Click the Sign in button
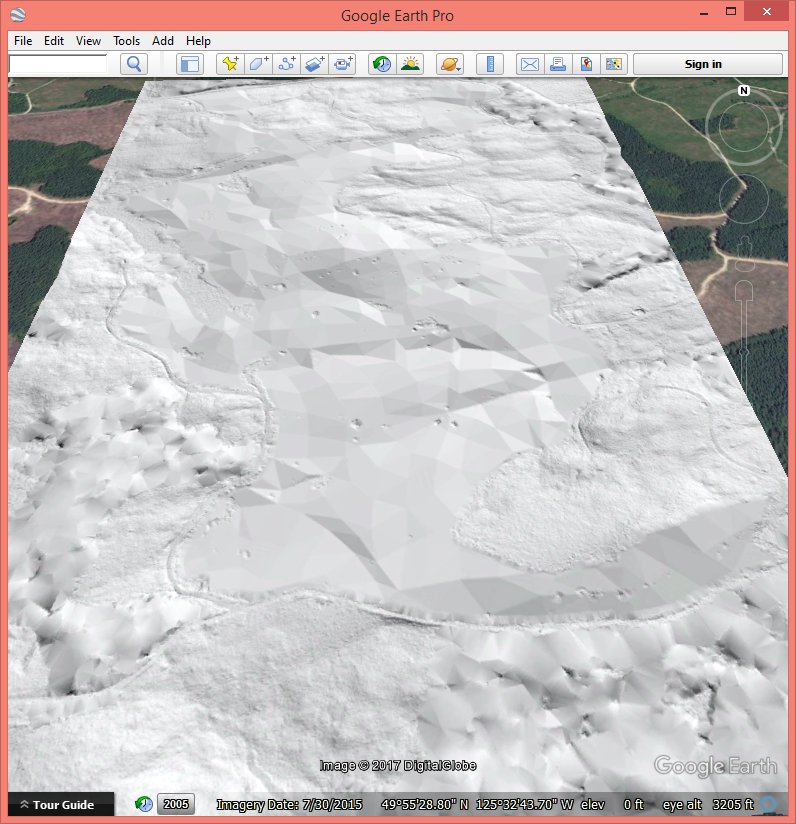The width and height of the screenshot is (796, 824). (x=707, y=64)
